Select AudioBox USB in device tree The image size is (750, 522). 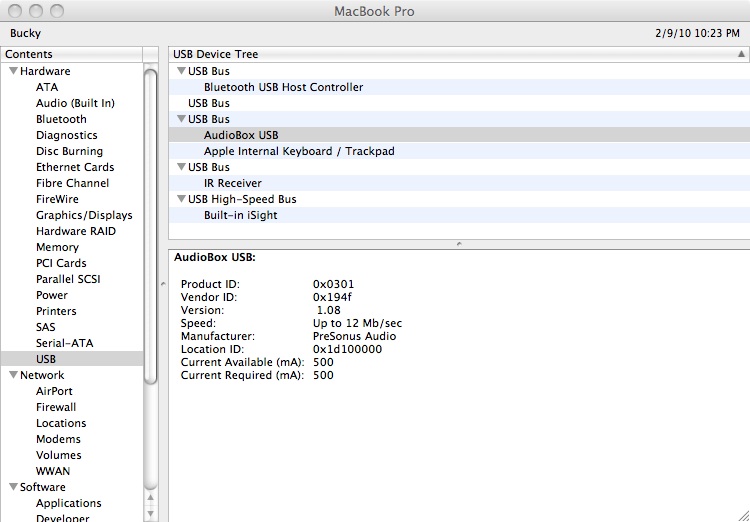(459, 135)
